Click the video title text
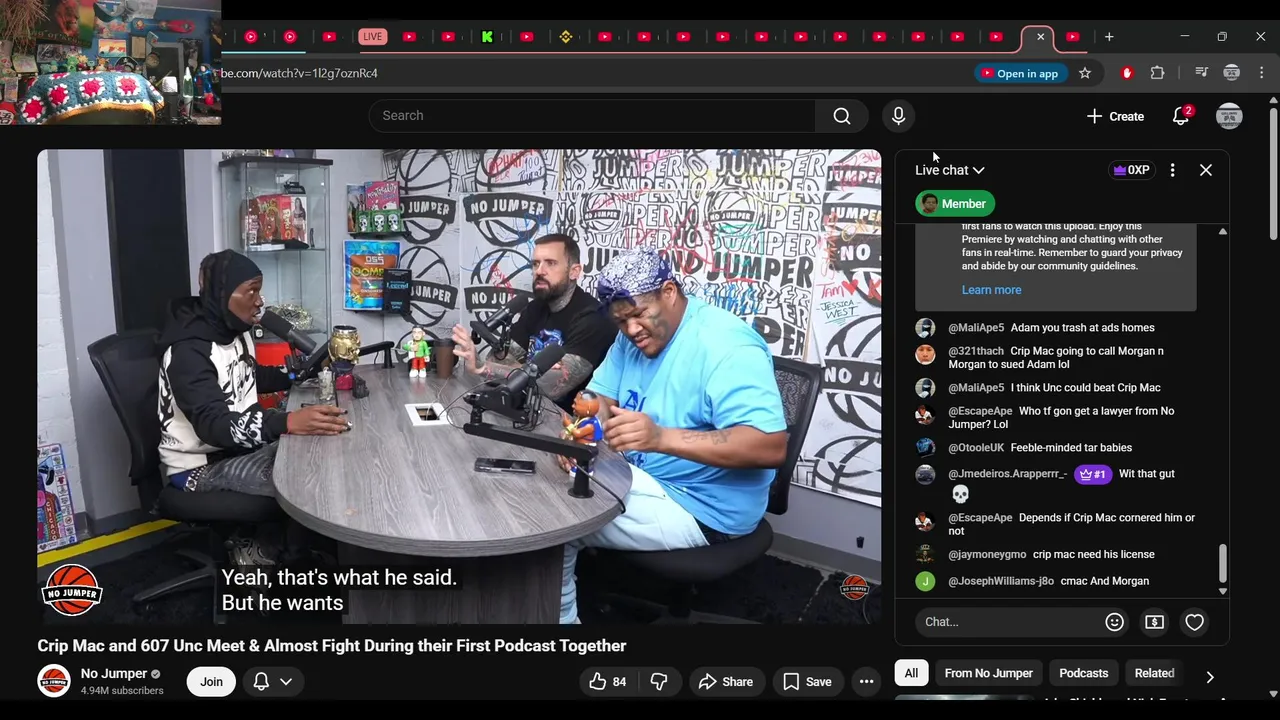 [x=332, y=646]
